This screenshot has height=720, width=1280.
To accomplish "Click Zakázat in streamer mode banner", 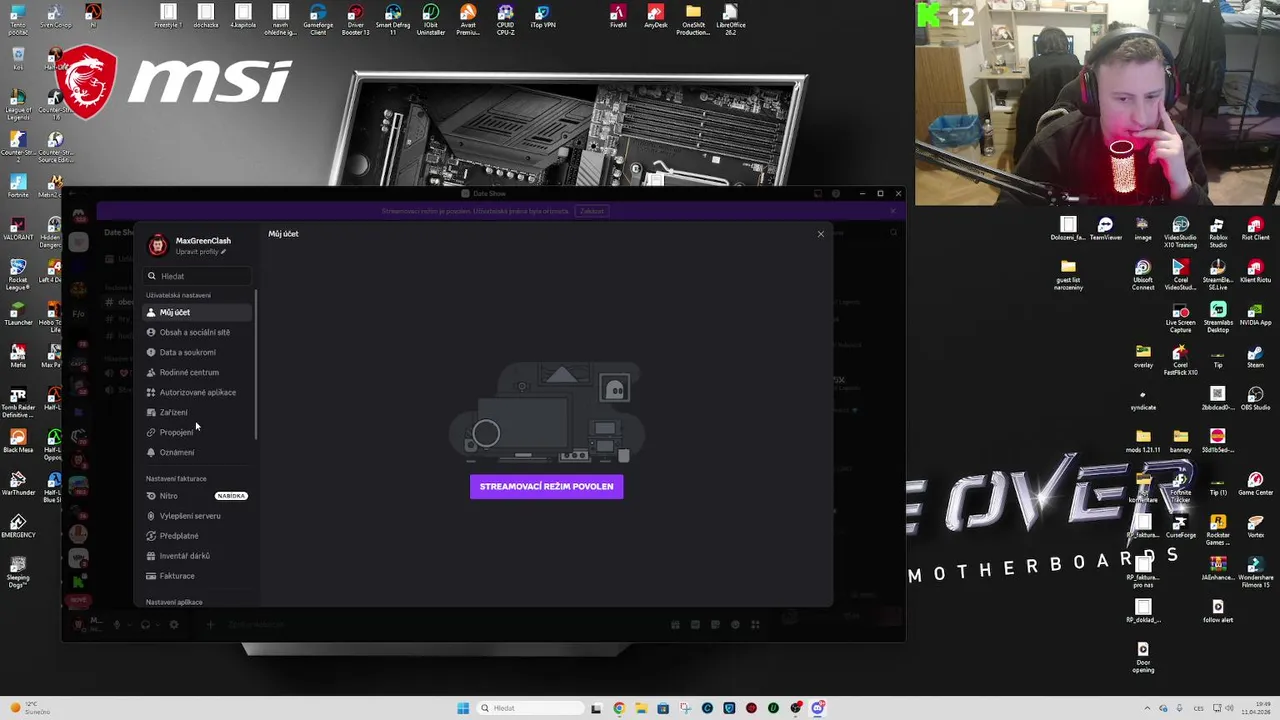I will point(591,211).
